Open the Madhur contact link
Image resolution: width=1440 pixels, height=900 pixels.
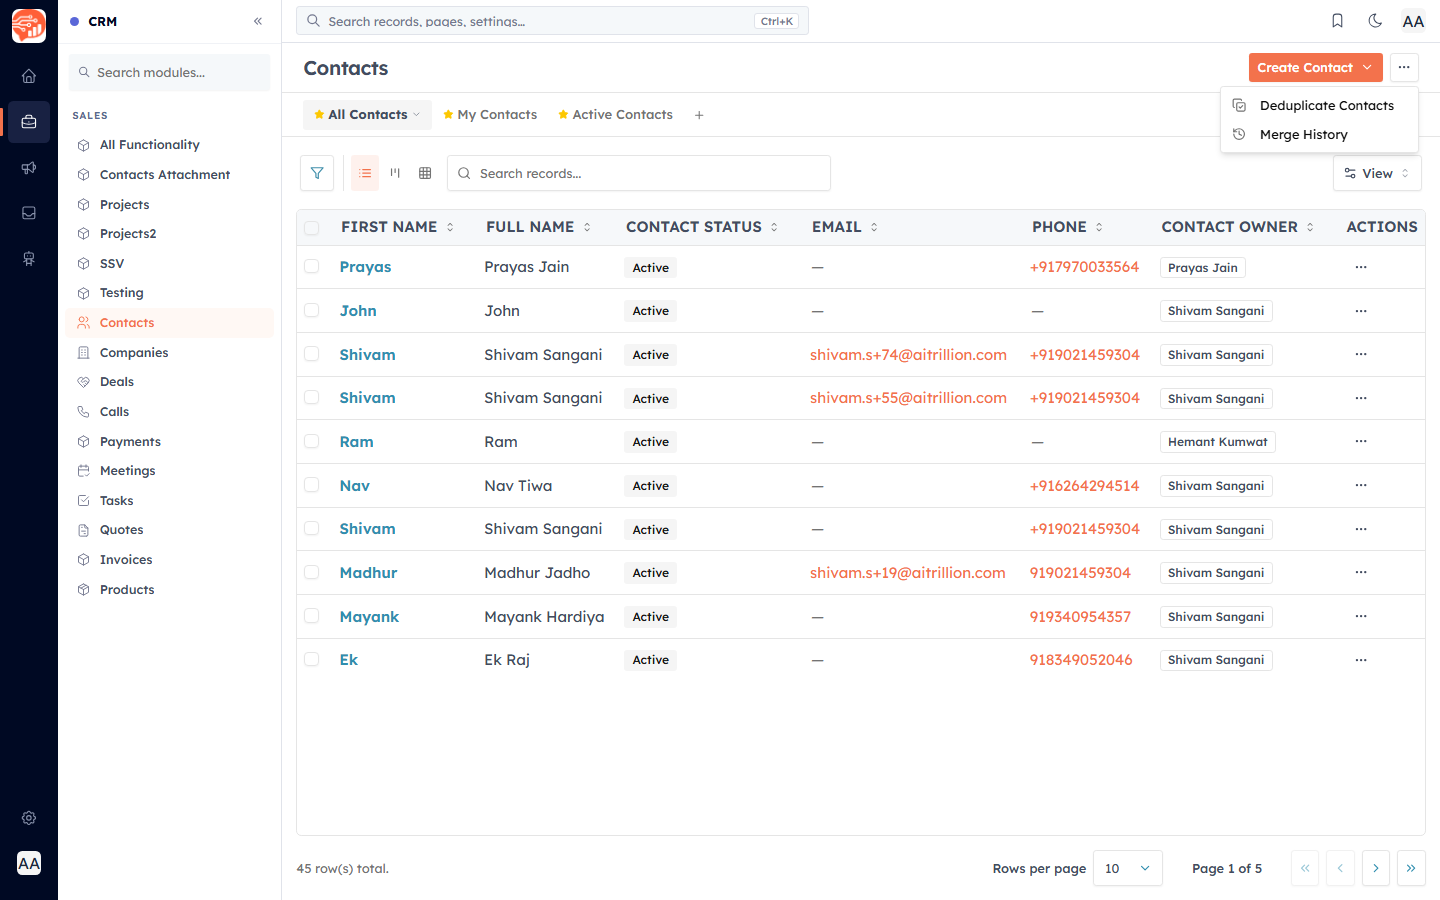(368, 572)
